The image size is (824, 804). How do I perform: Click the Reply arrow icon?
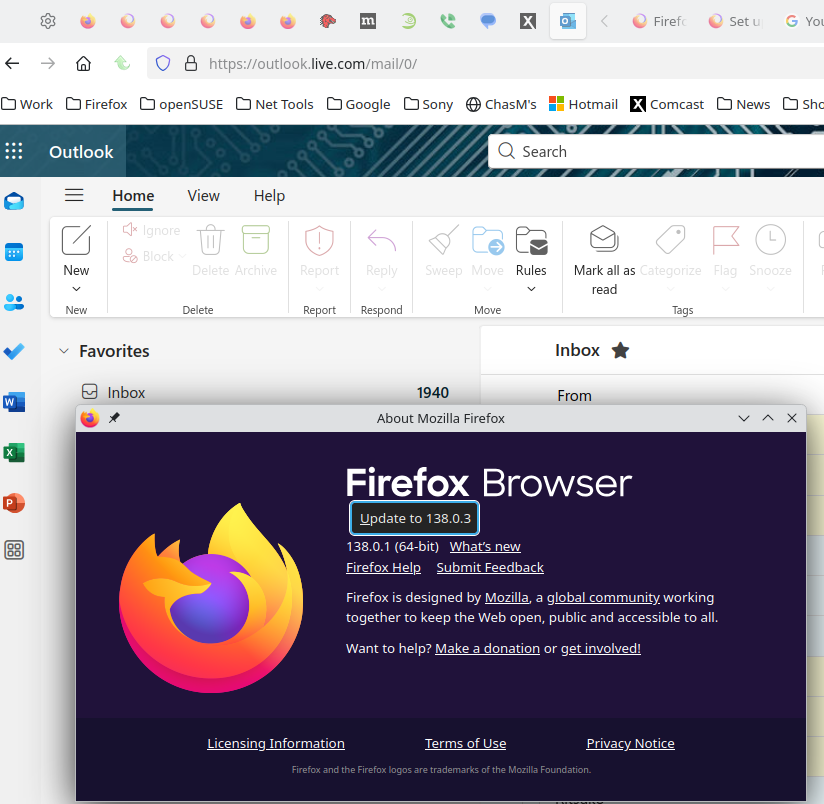point(382,240)
